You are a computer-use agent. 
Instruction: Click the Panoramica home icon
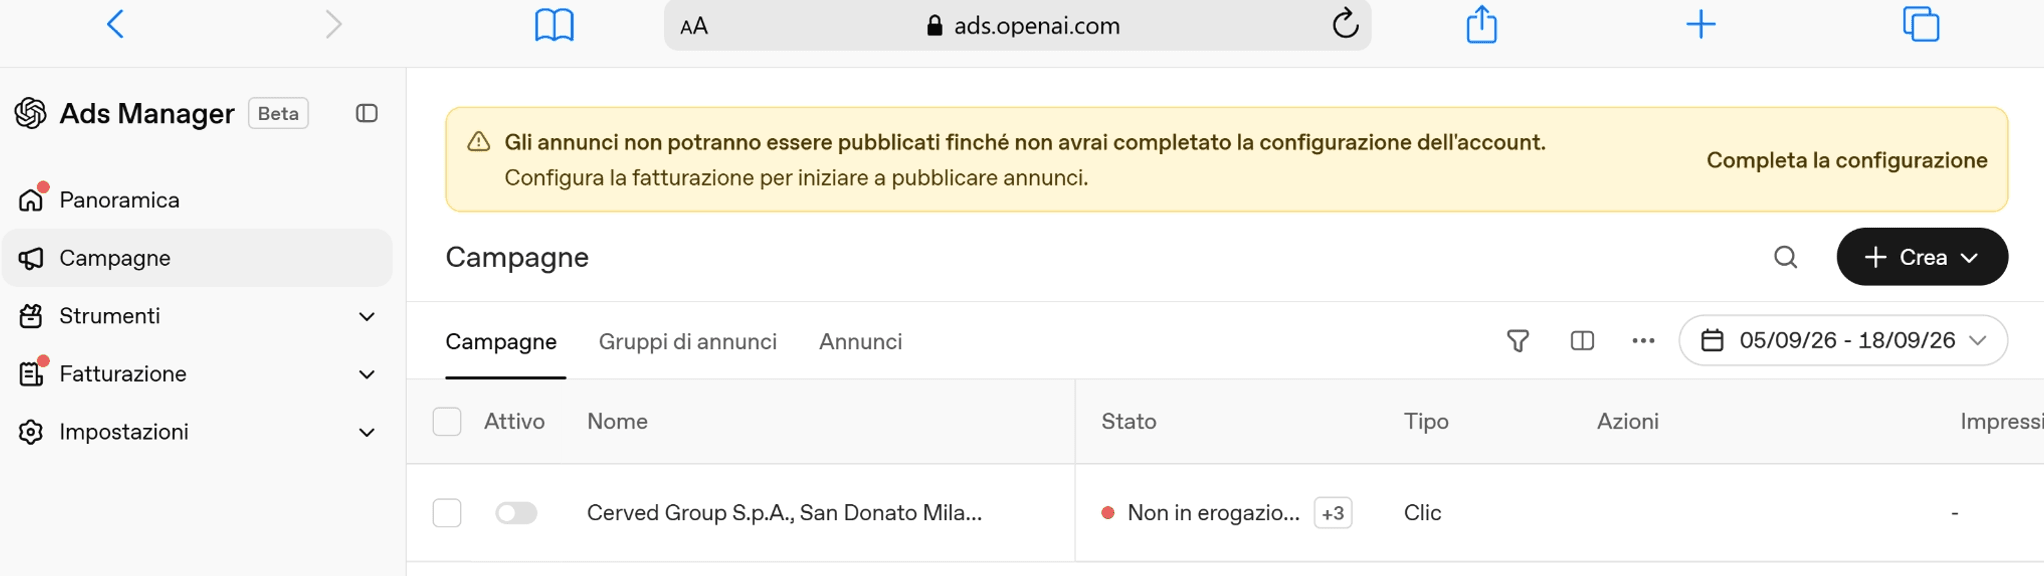tap(31, 200)
